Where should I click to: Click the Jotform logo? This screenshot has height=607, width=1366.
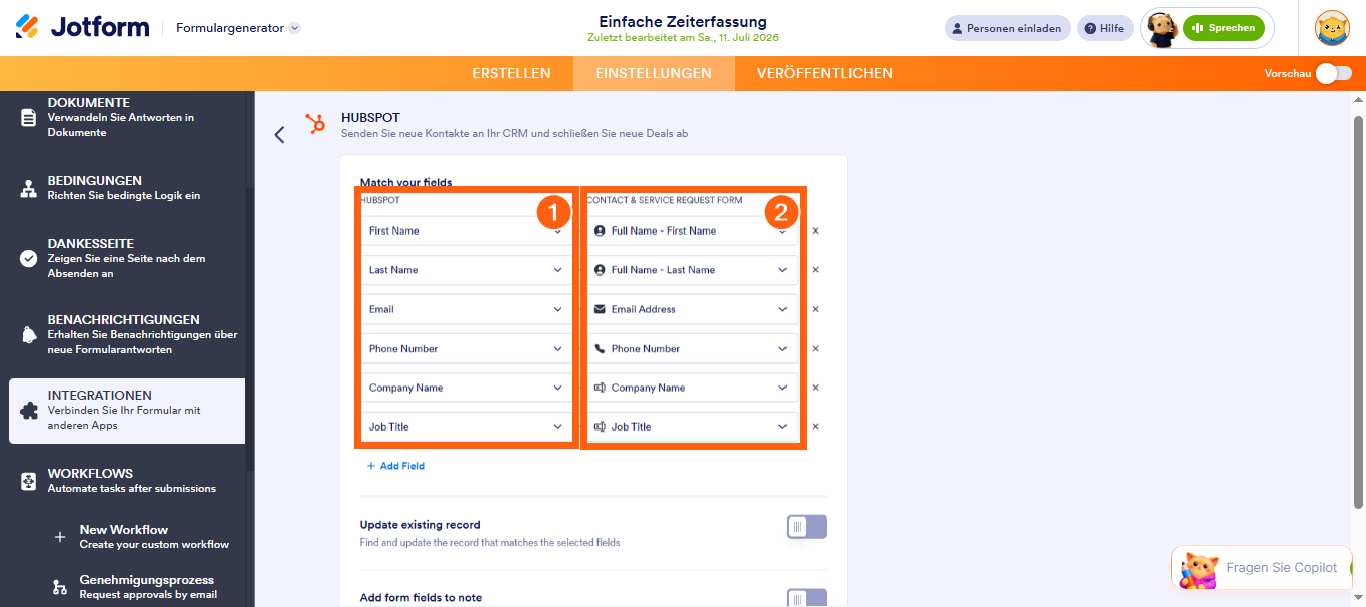82,27
